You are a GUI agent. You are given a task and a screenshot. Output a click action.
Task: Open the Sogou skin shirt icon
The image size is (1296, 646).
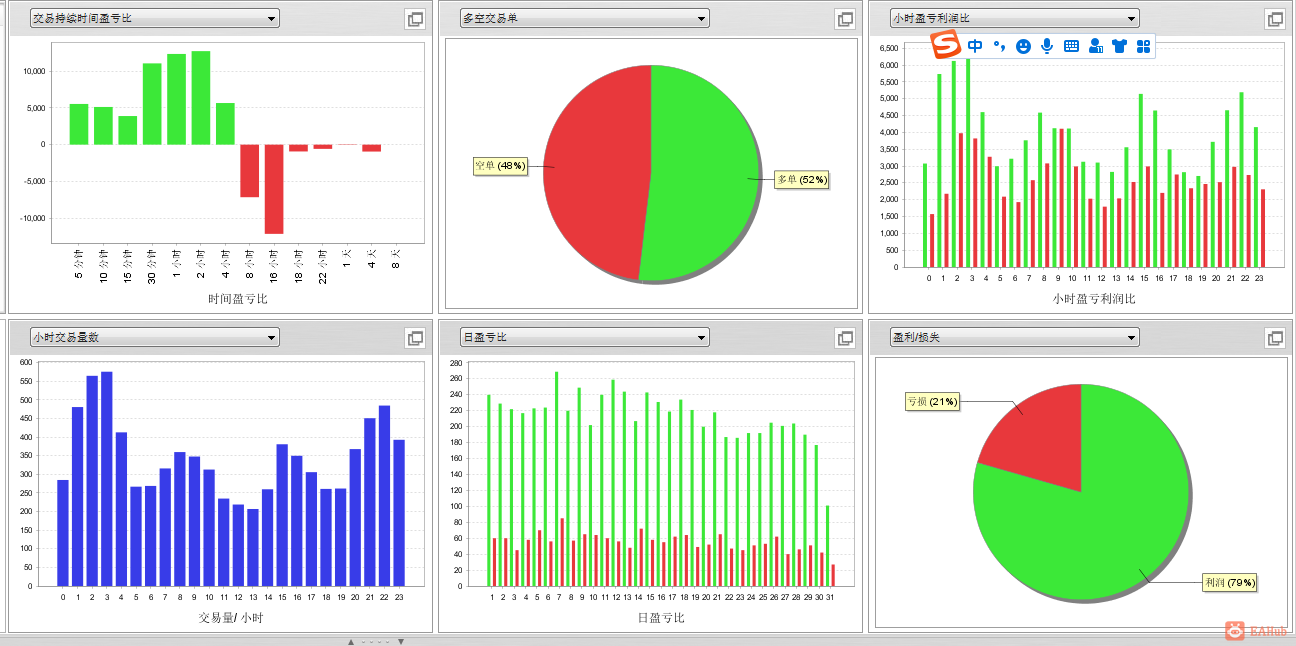pyautogui.click(x=1119, y=46)
